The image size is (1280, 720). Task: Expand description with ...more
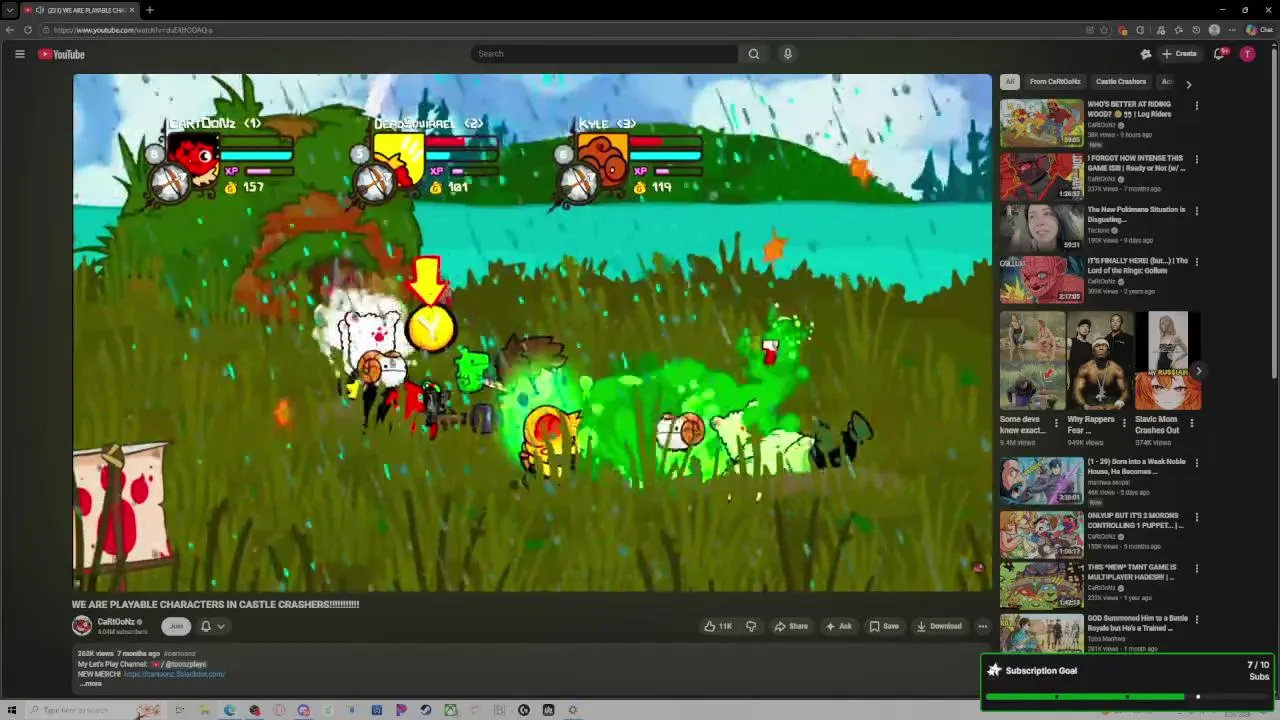[x=91, y=683]
